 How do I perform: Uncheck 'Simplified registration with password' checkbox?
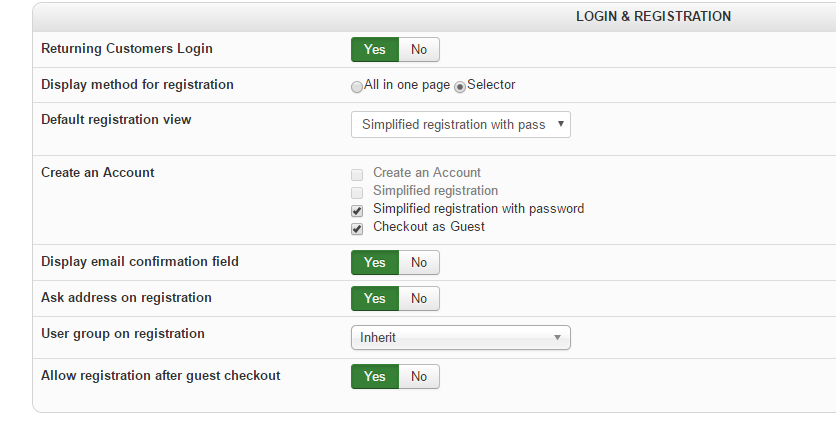357,210
